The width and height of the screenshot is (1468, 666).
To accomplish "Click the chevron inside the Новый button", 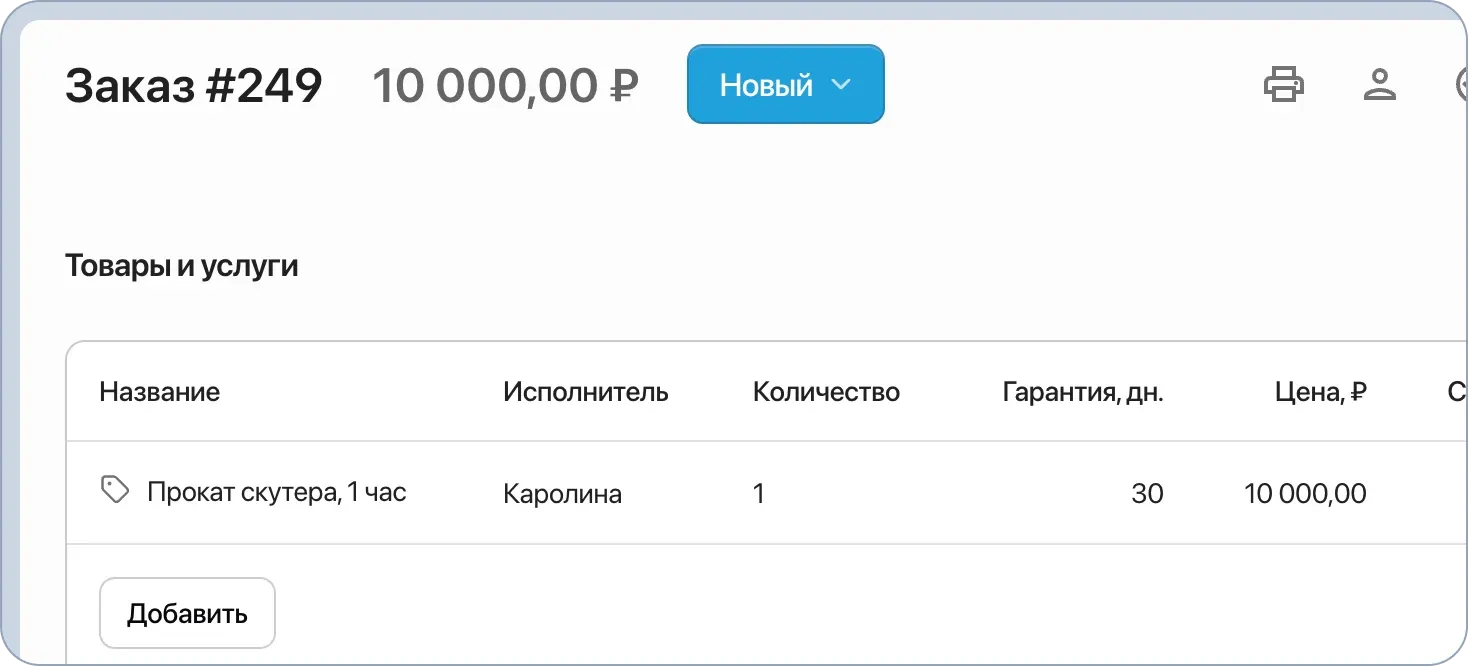I will tap(841, 85).
